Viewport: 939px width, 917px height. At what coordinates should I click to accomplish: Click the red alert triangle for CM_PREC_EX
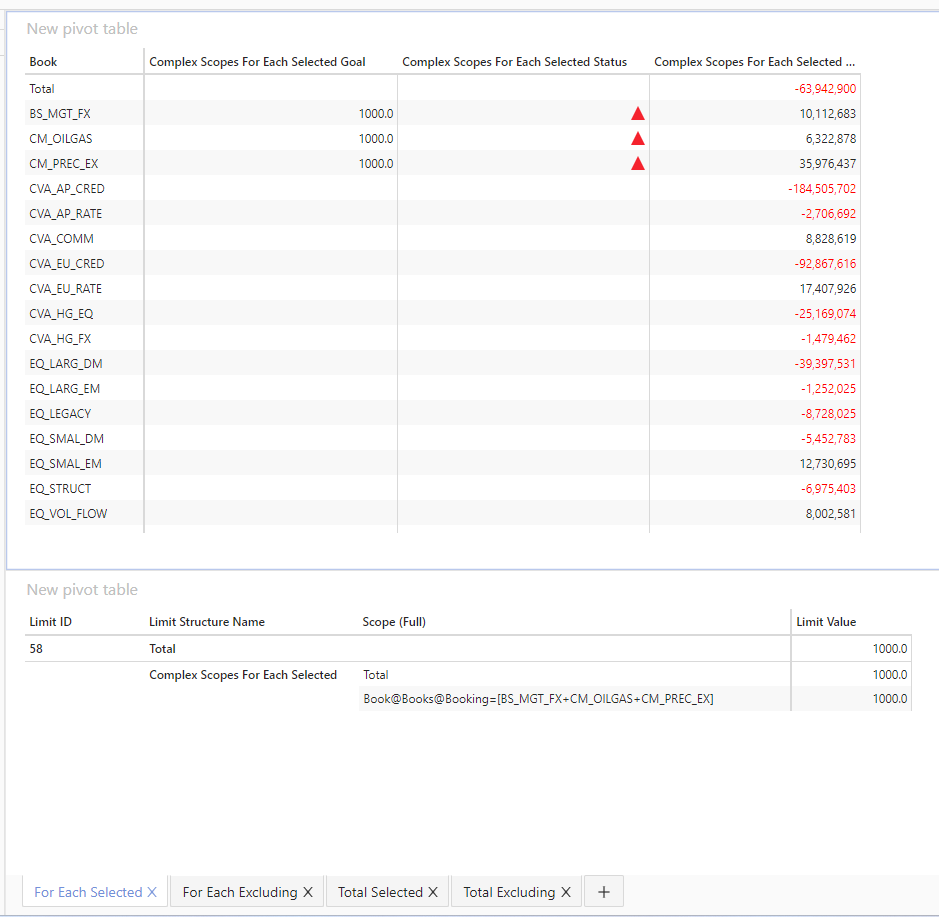point(637,164)
